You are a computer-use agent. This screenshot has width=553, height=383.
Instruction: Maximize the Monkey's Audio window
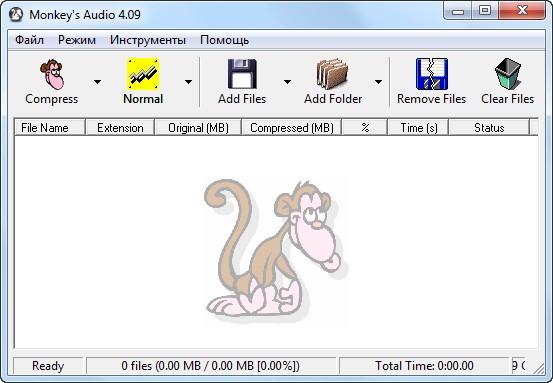pos(485,12)
